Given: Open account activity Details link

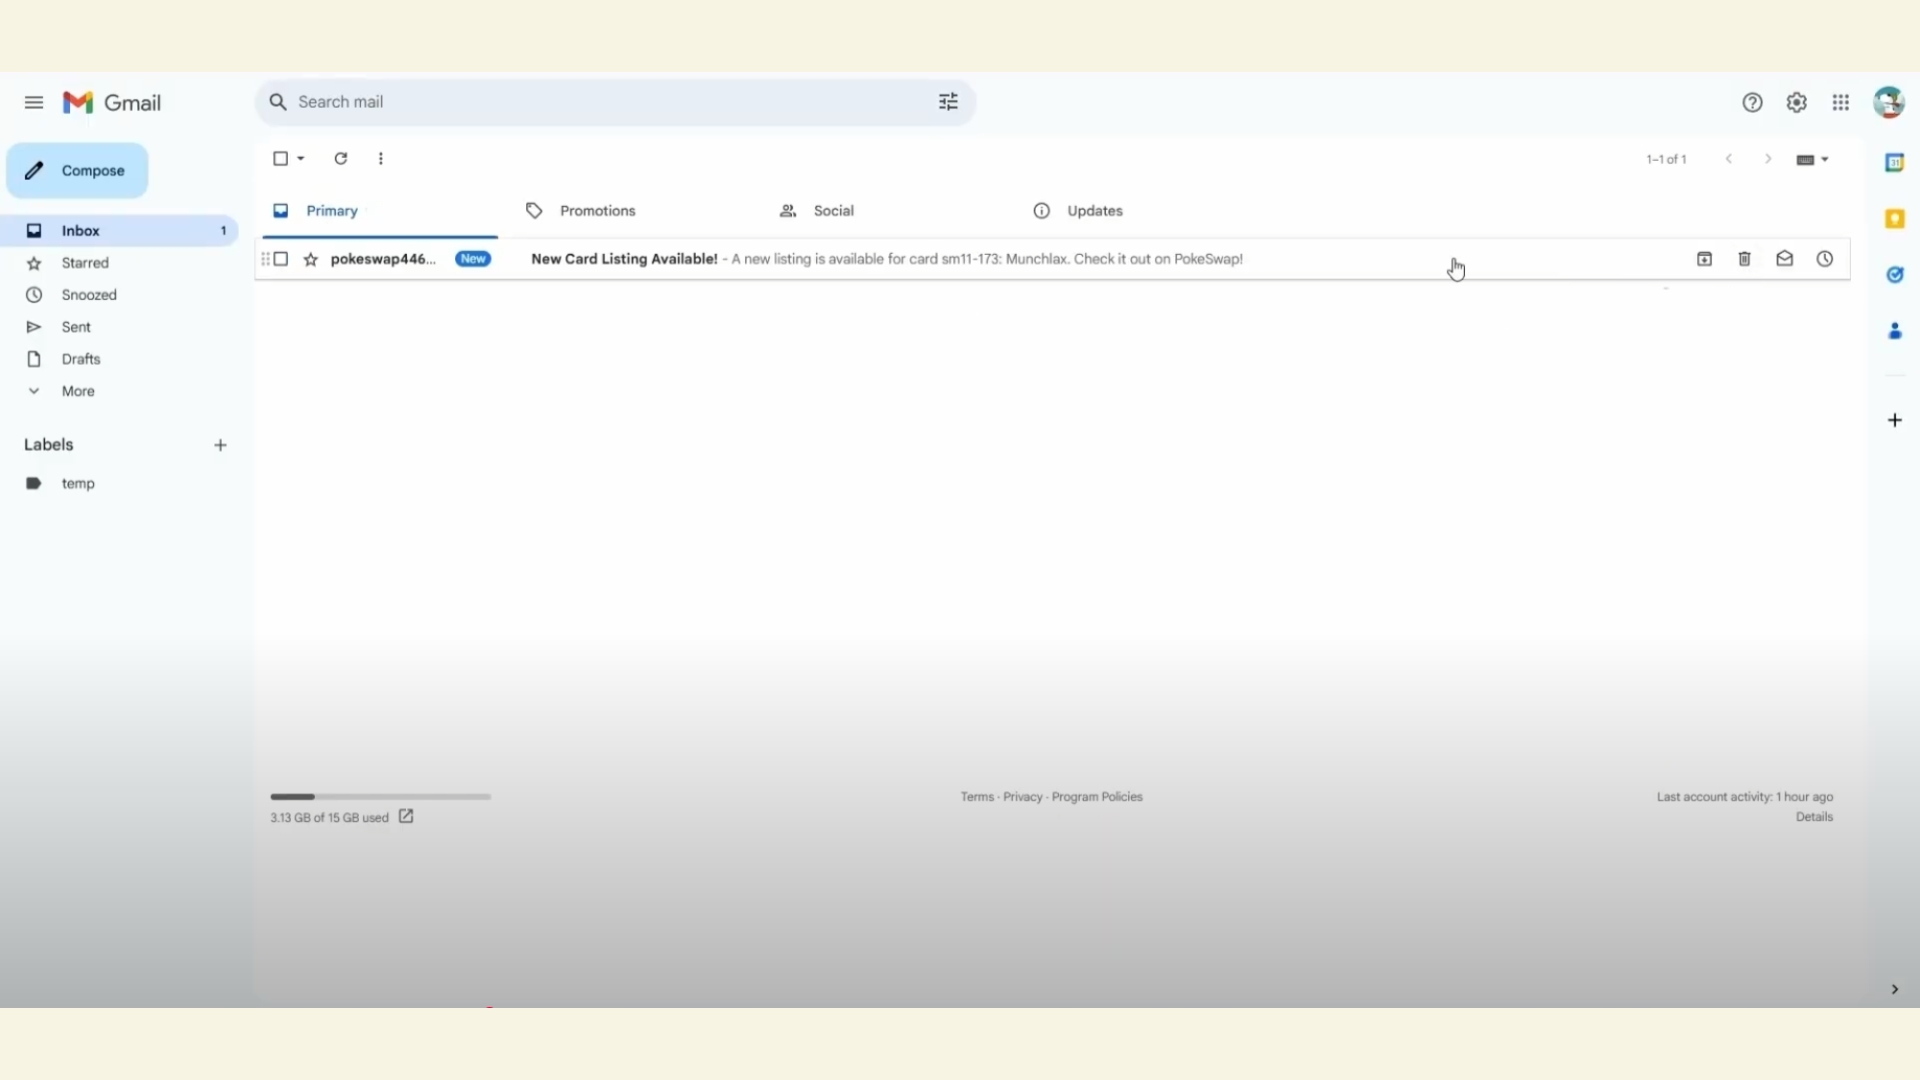Looking at the screenshot, I should click(x=1813, y=817).
